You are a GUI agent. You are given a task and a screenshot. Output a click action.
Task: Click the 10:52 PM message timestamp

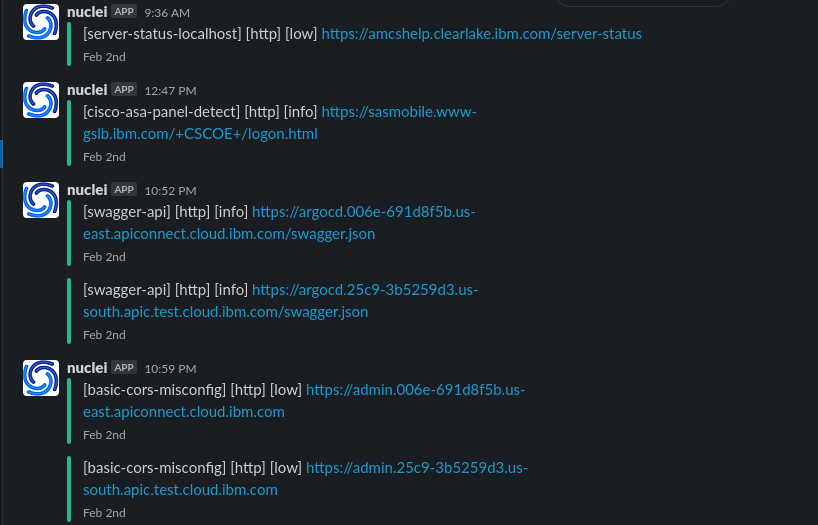(x=170, y=191)
